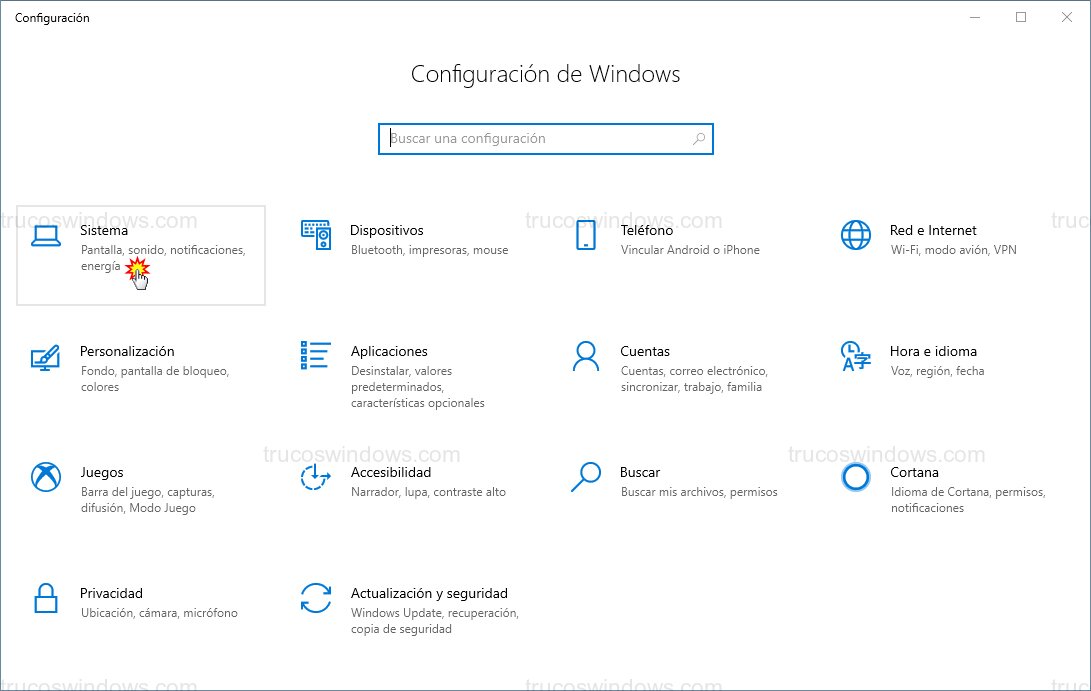Open the Privacidad padlock icon
The image size is (1091, 691).
pos(46,598)
